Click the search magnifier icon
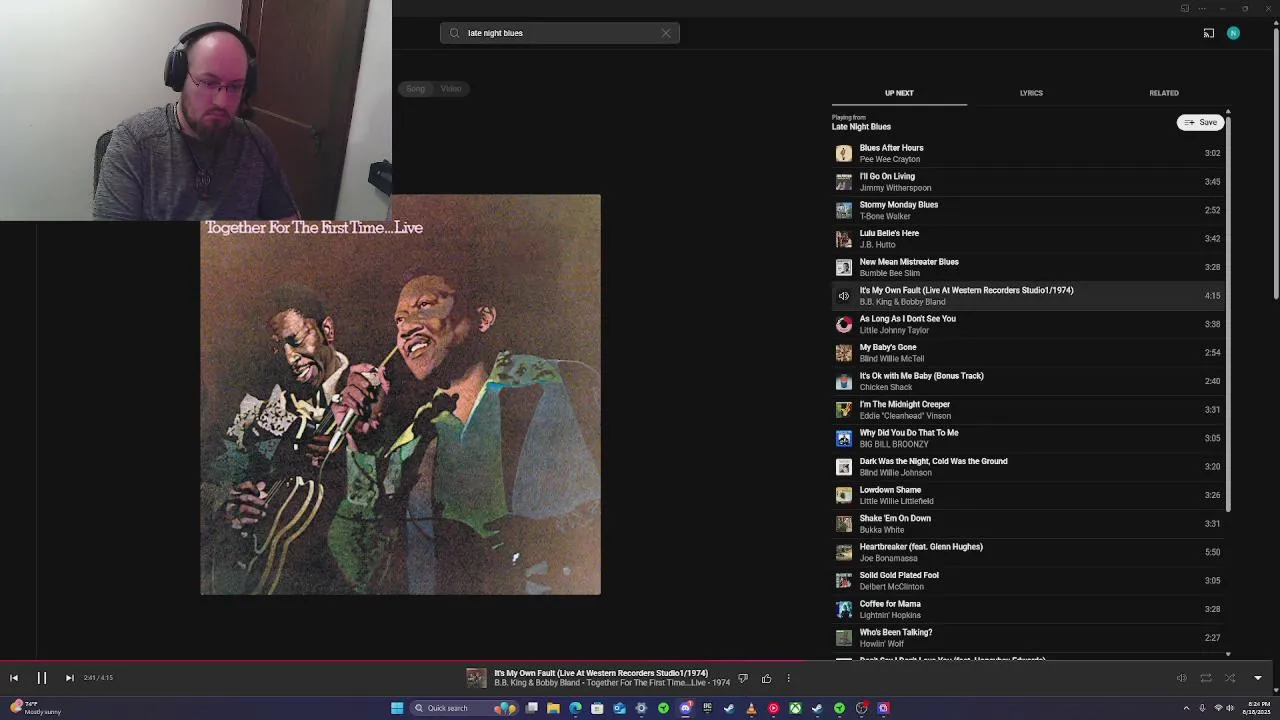 click(x=455, y=33)
